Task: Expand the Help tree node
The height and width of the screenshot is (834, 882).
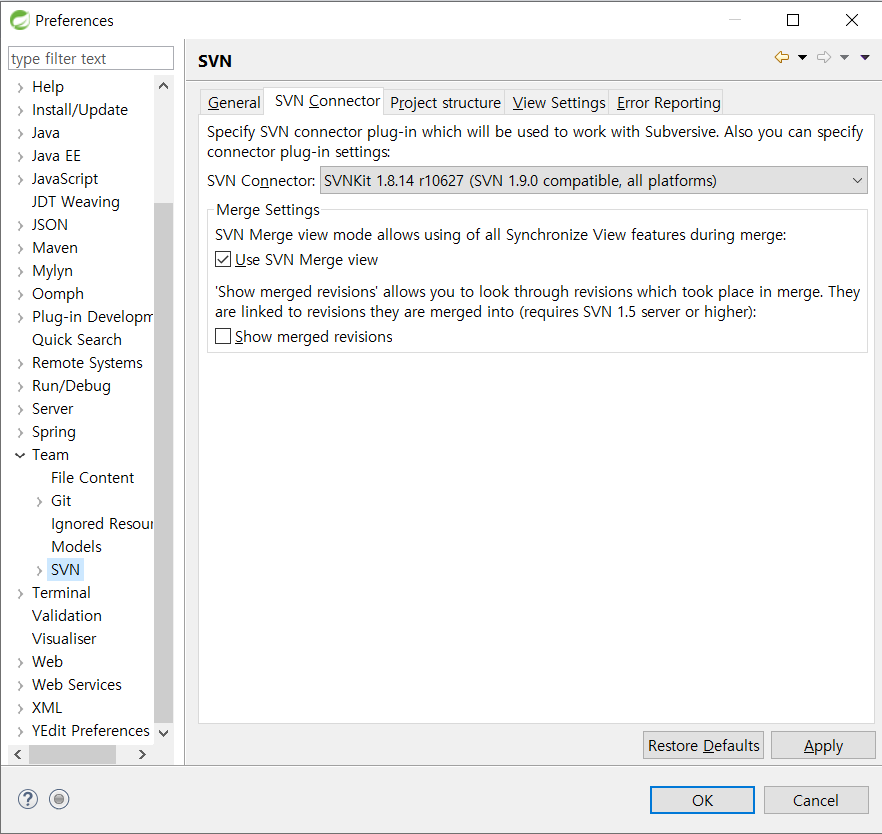Action: [20, 87]
